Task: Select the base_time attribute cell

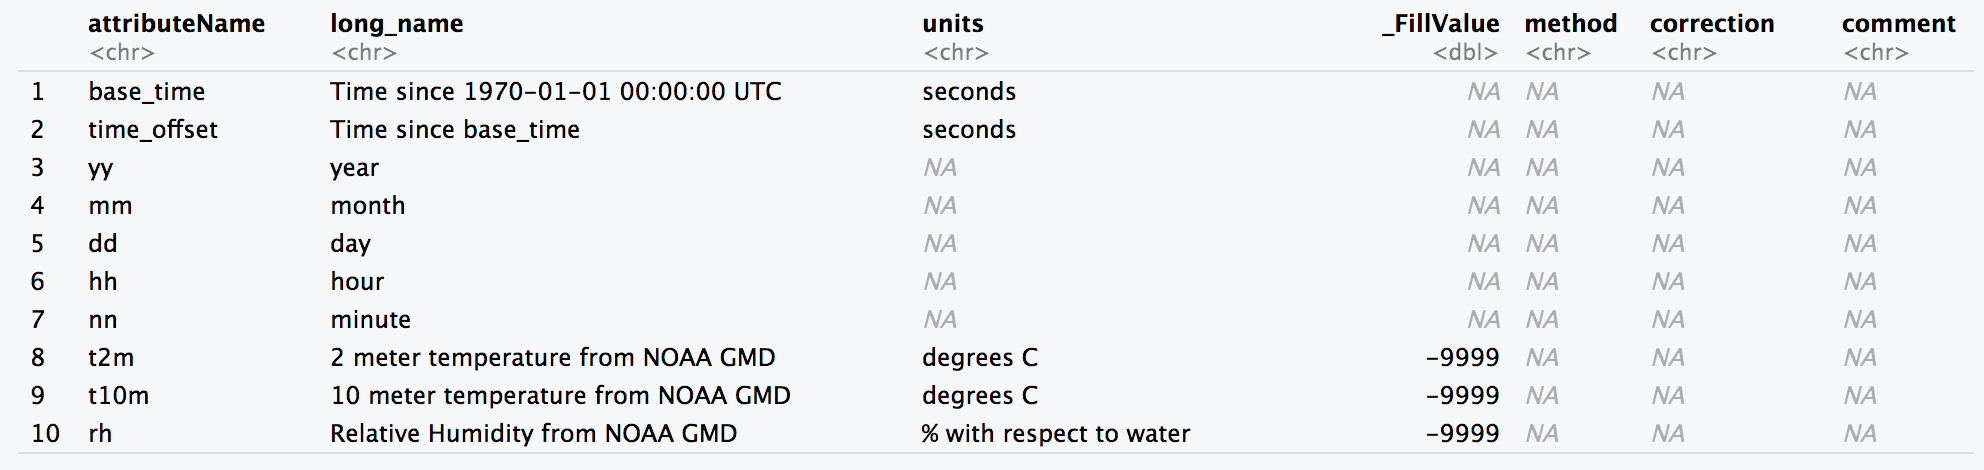Action: click(146, 92)
